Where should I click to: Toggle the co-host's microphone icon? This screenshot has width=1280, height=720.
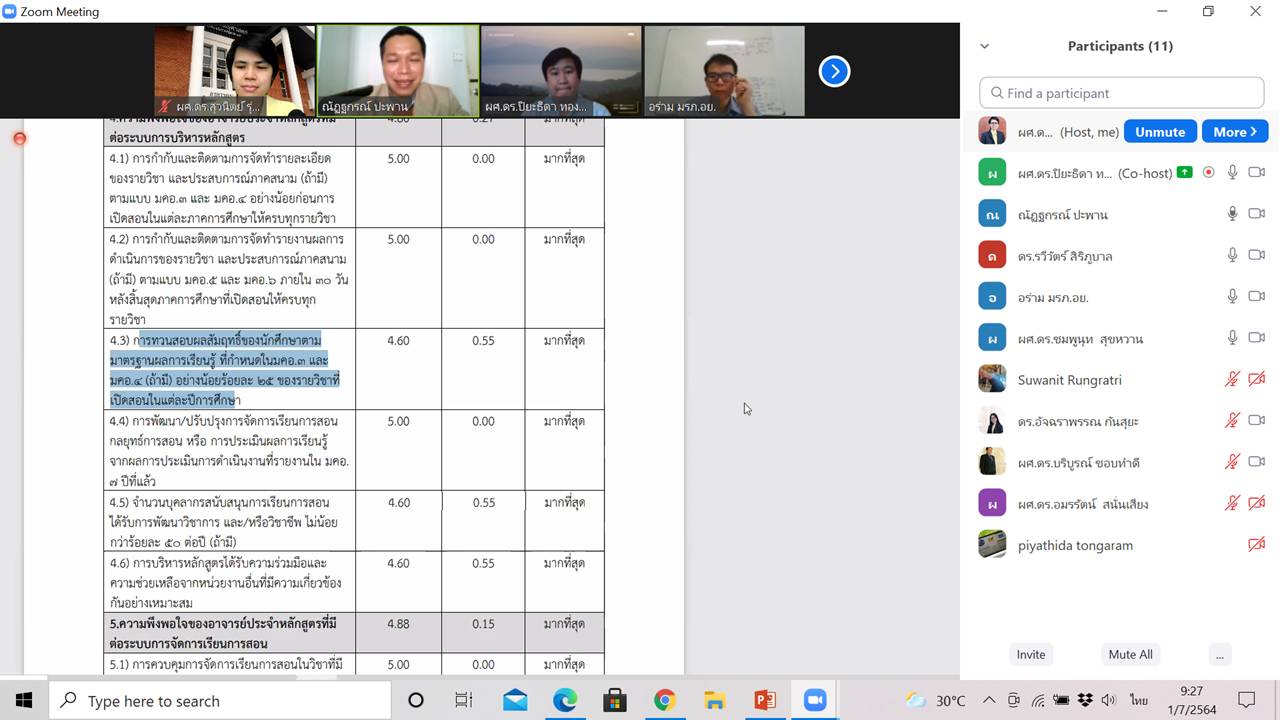[1232, 173]
